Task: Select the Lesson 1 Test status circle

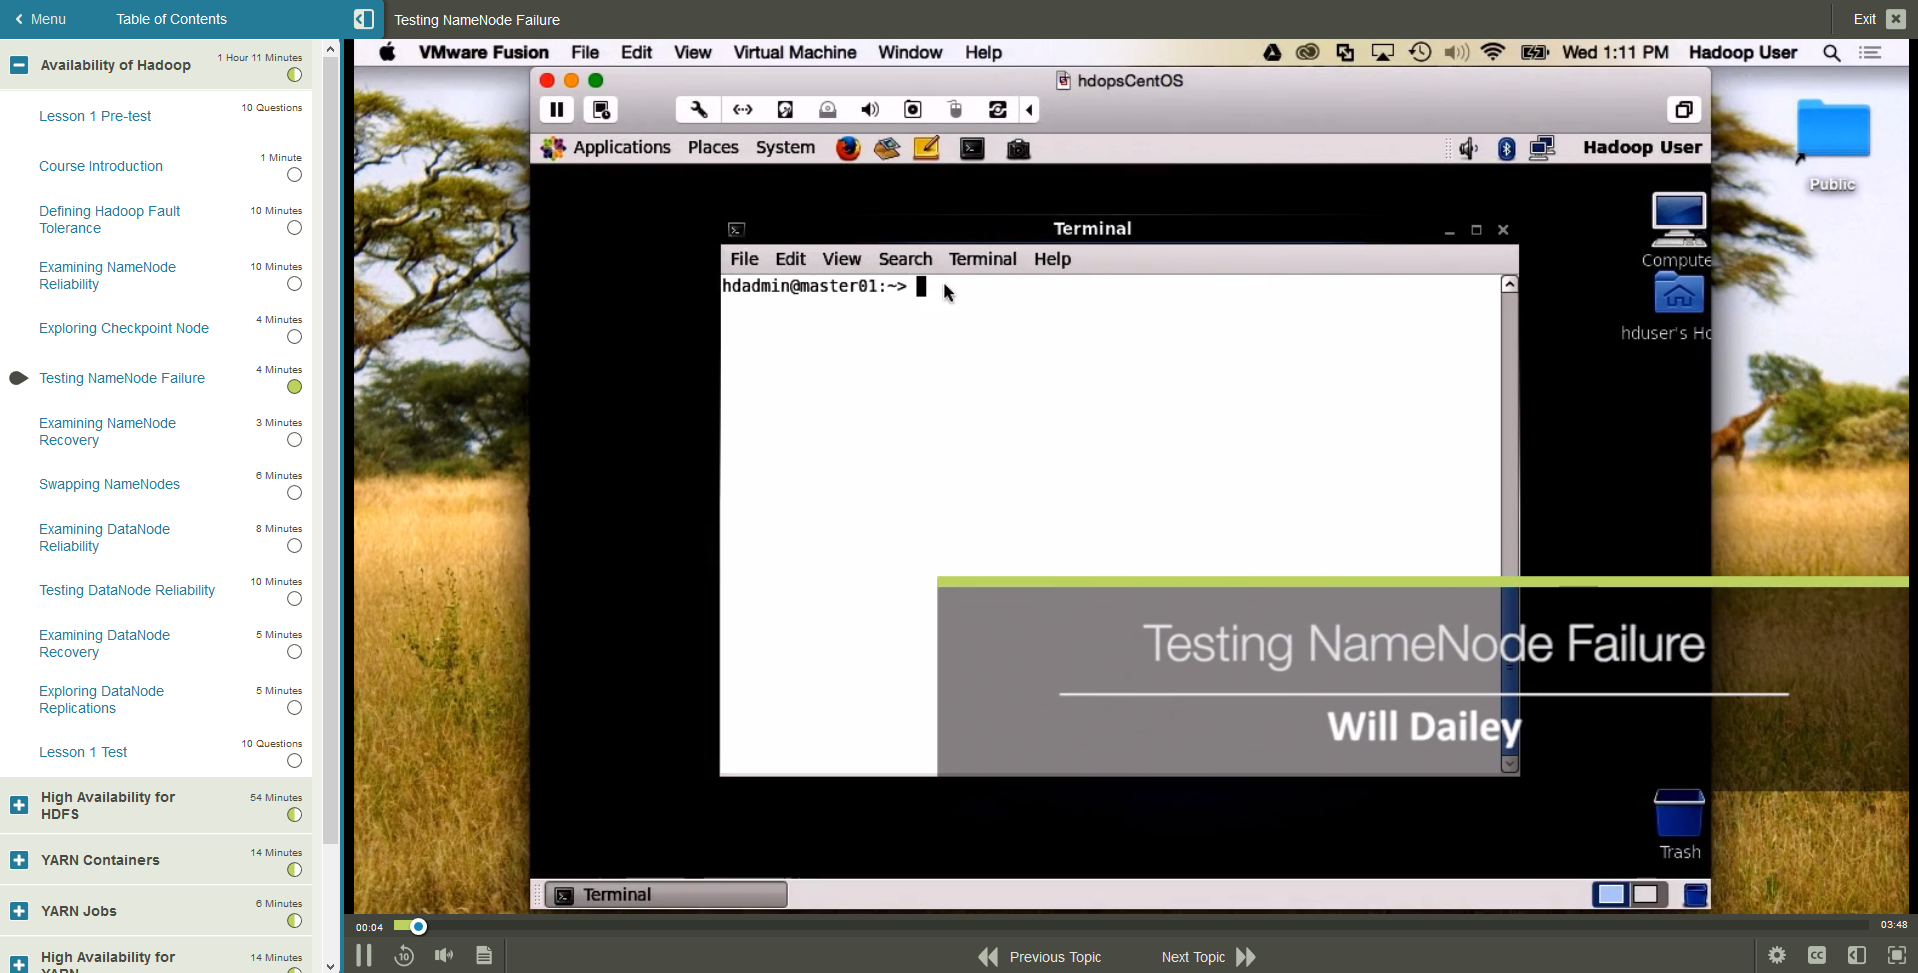Action: pos(294,761)
